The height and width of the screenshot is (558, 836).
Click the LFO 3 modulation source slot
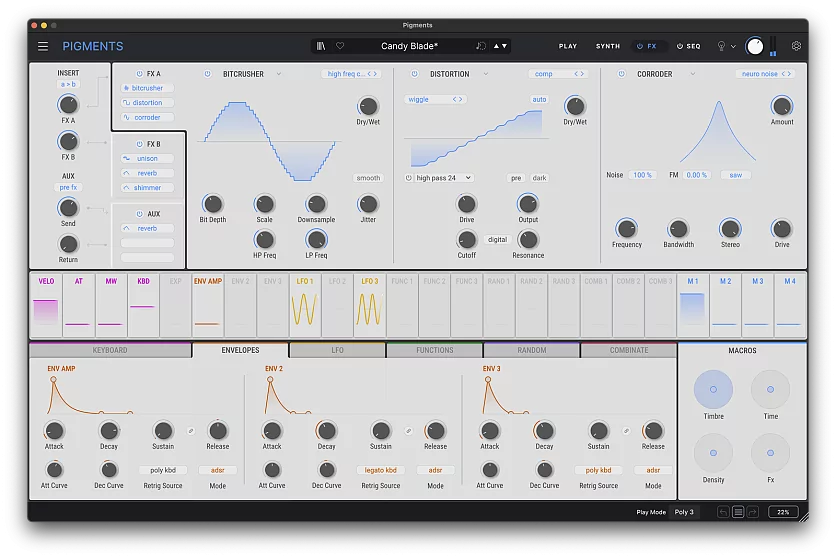pos(369,306)
